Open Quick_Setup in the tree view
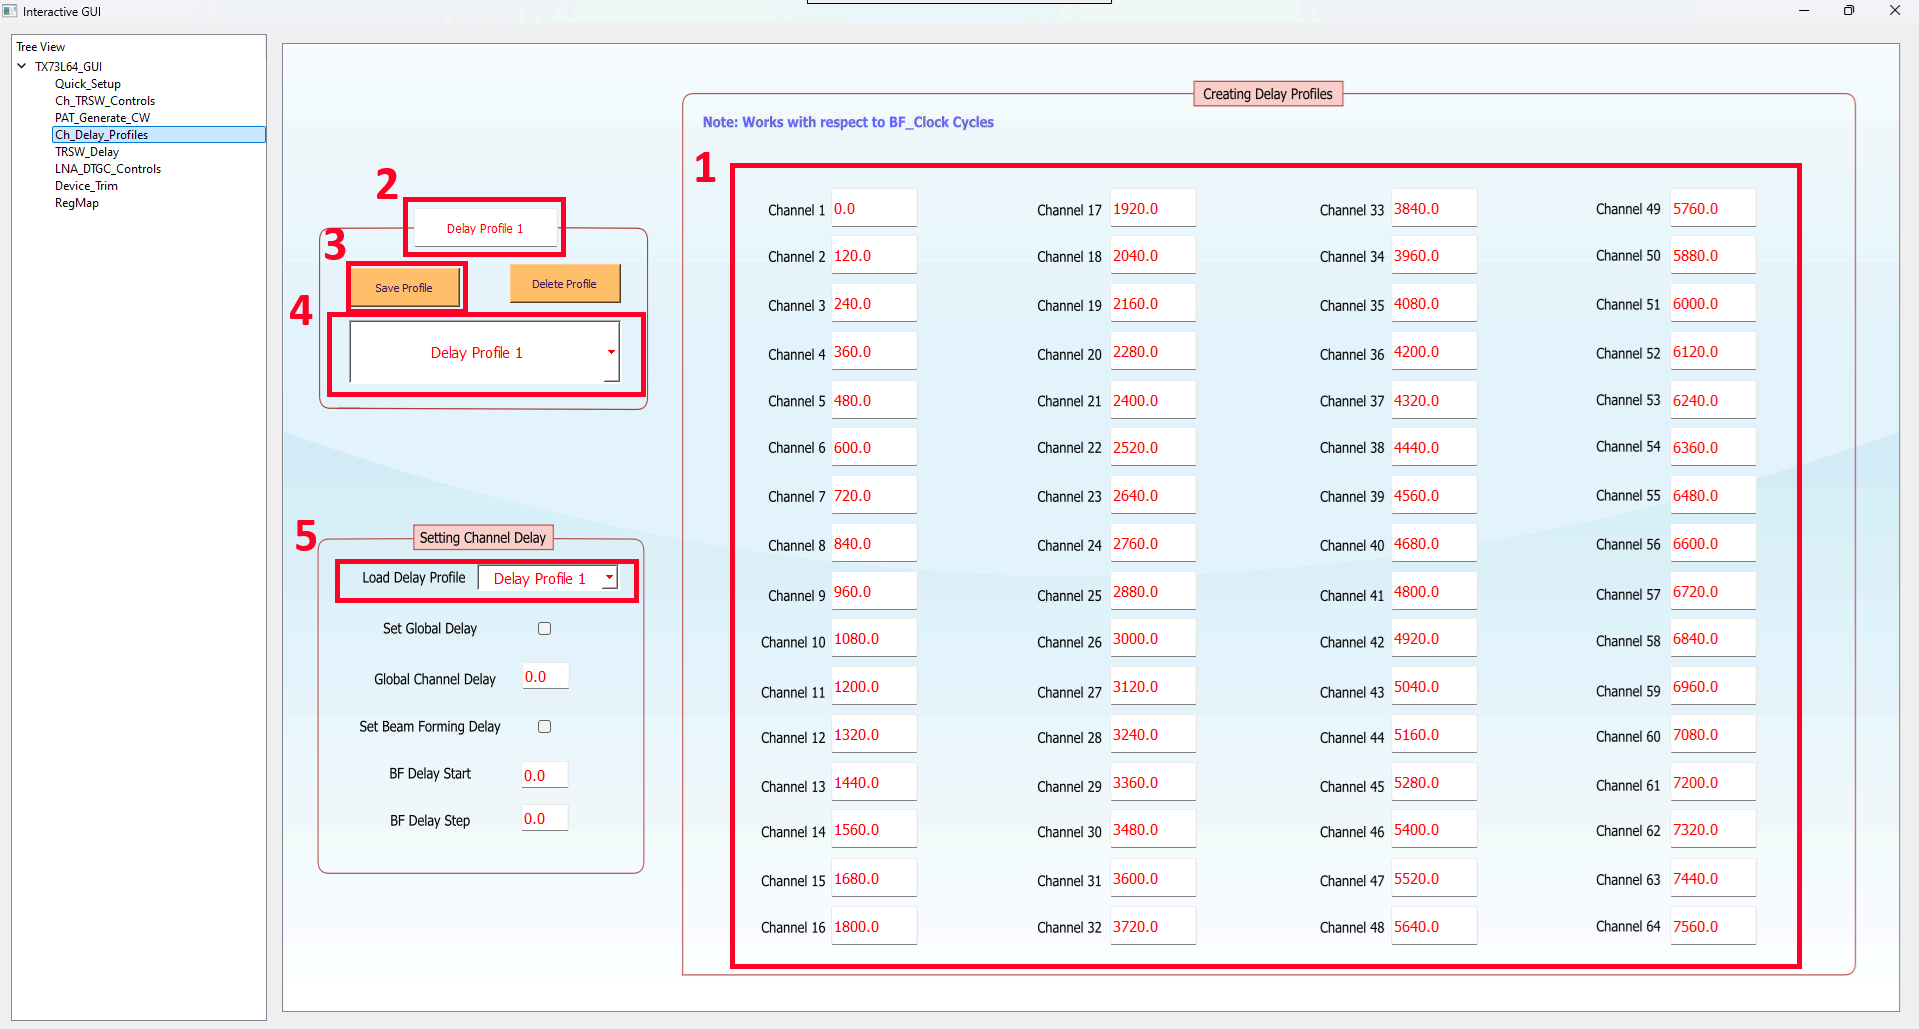This screenshot has height=1029, width=1919. pyautogui.click(x=88, y=84)
